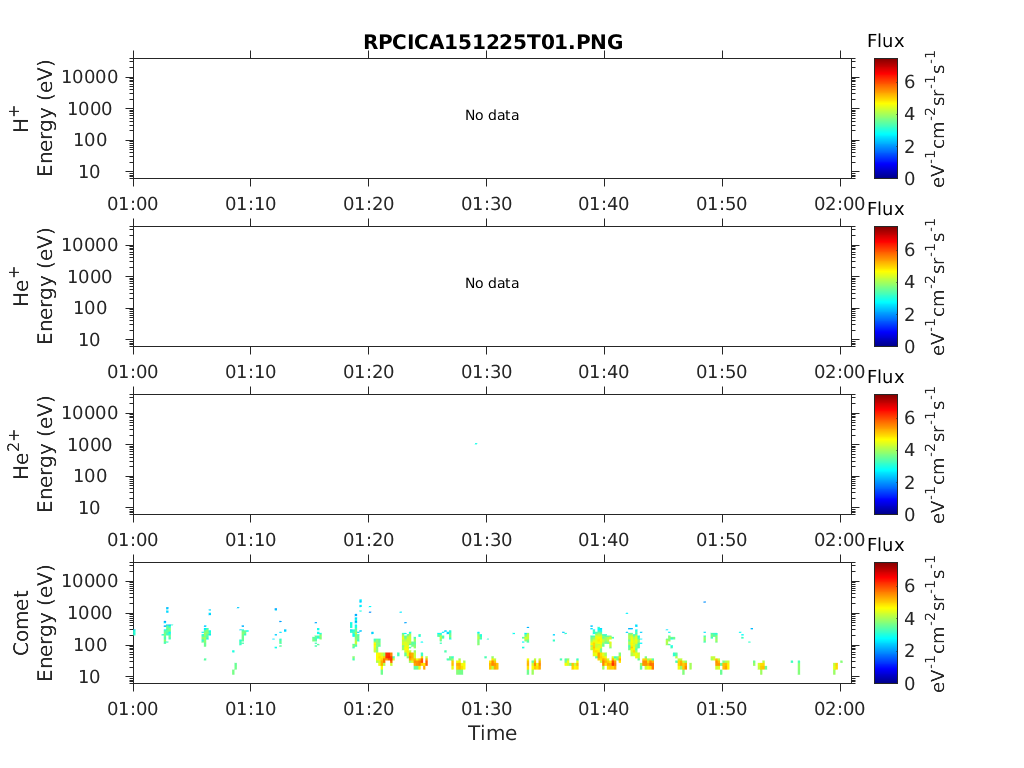Click the 'Flux' label above He+ colorbar

click(886, 209)
